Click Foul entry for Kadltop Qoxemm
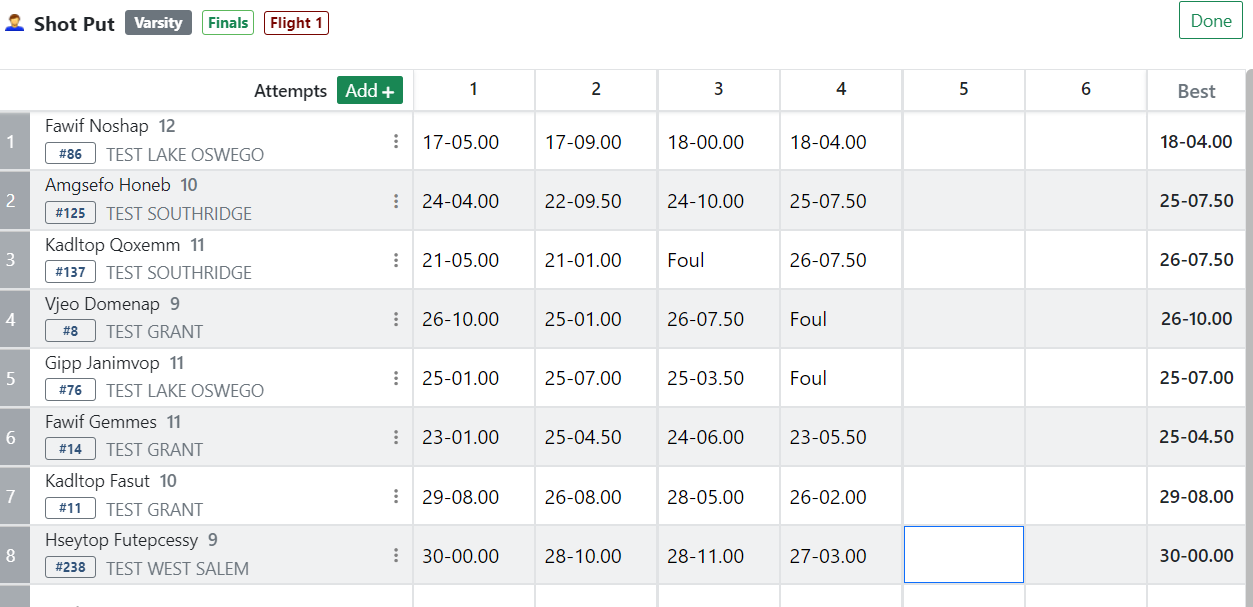The height and width of the screenshot is (607, 1253). point(686,260)
